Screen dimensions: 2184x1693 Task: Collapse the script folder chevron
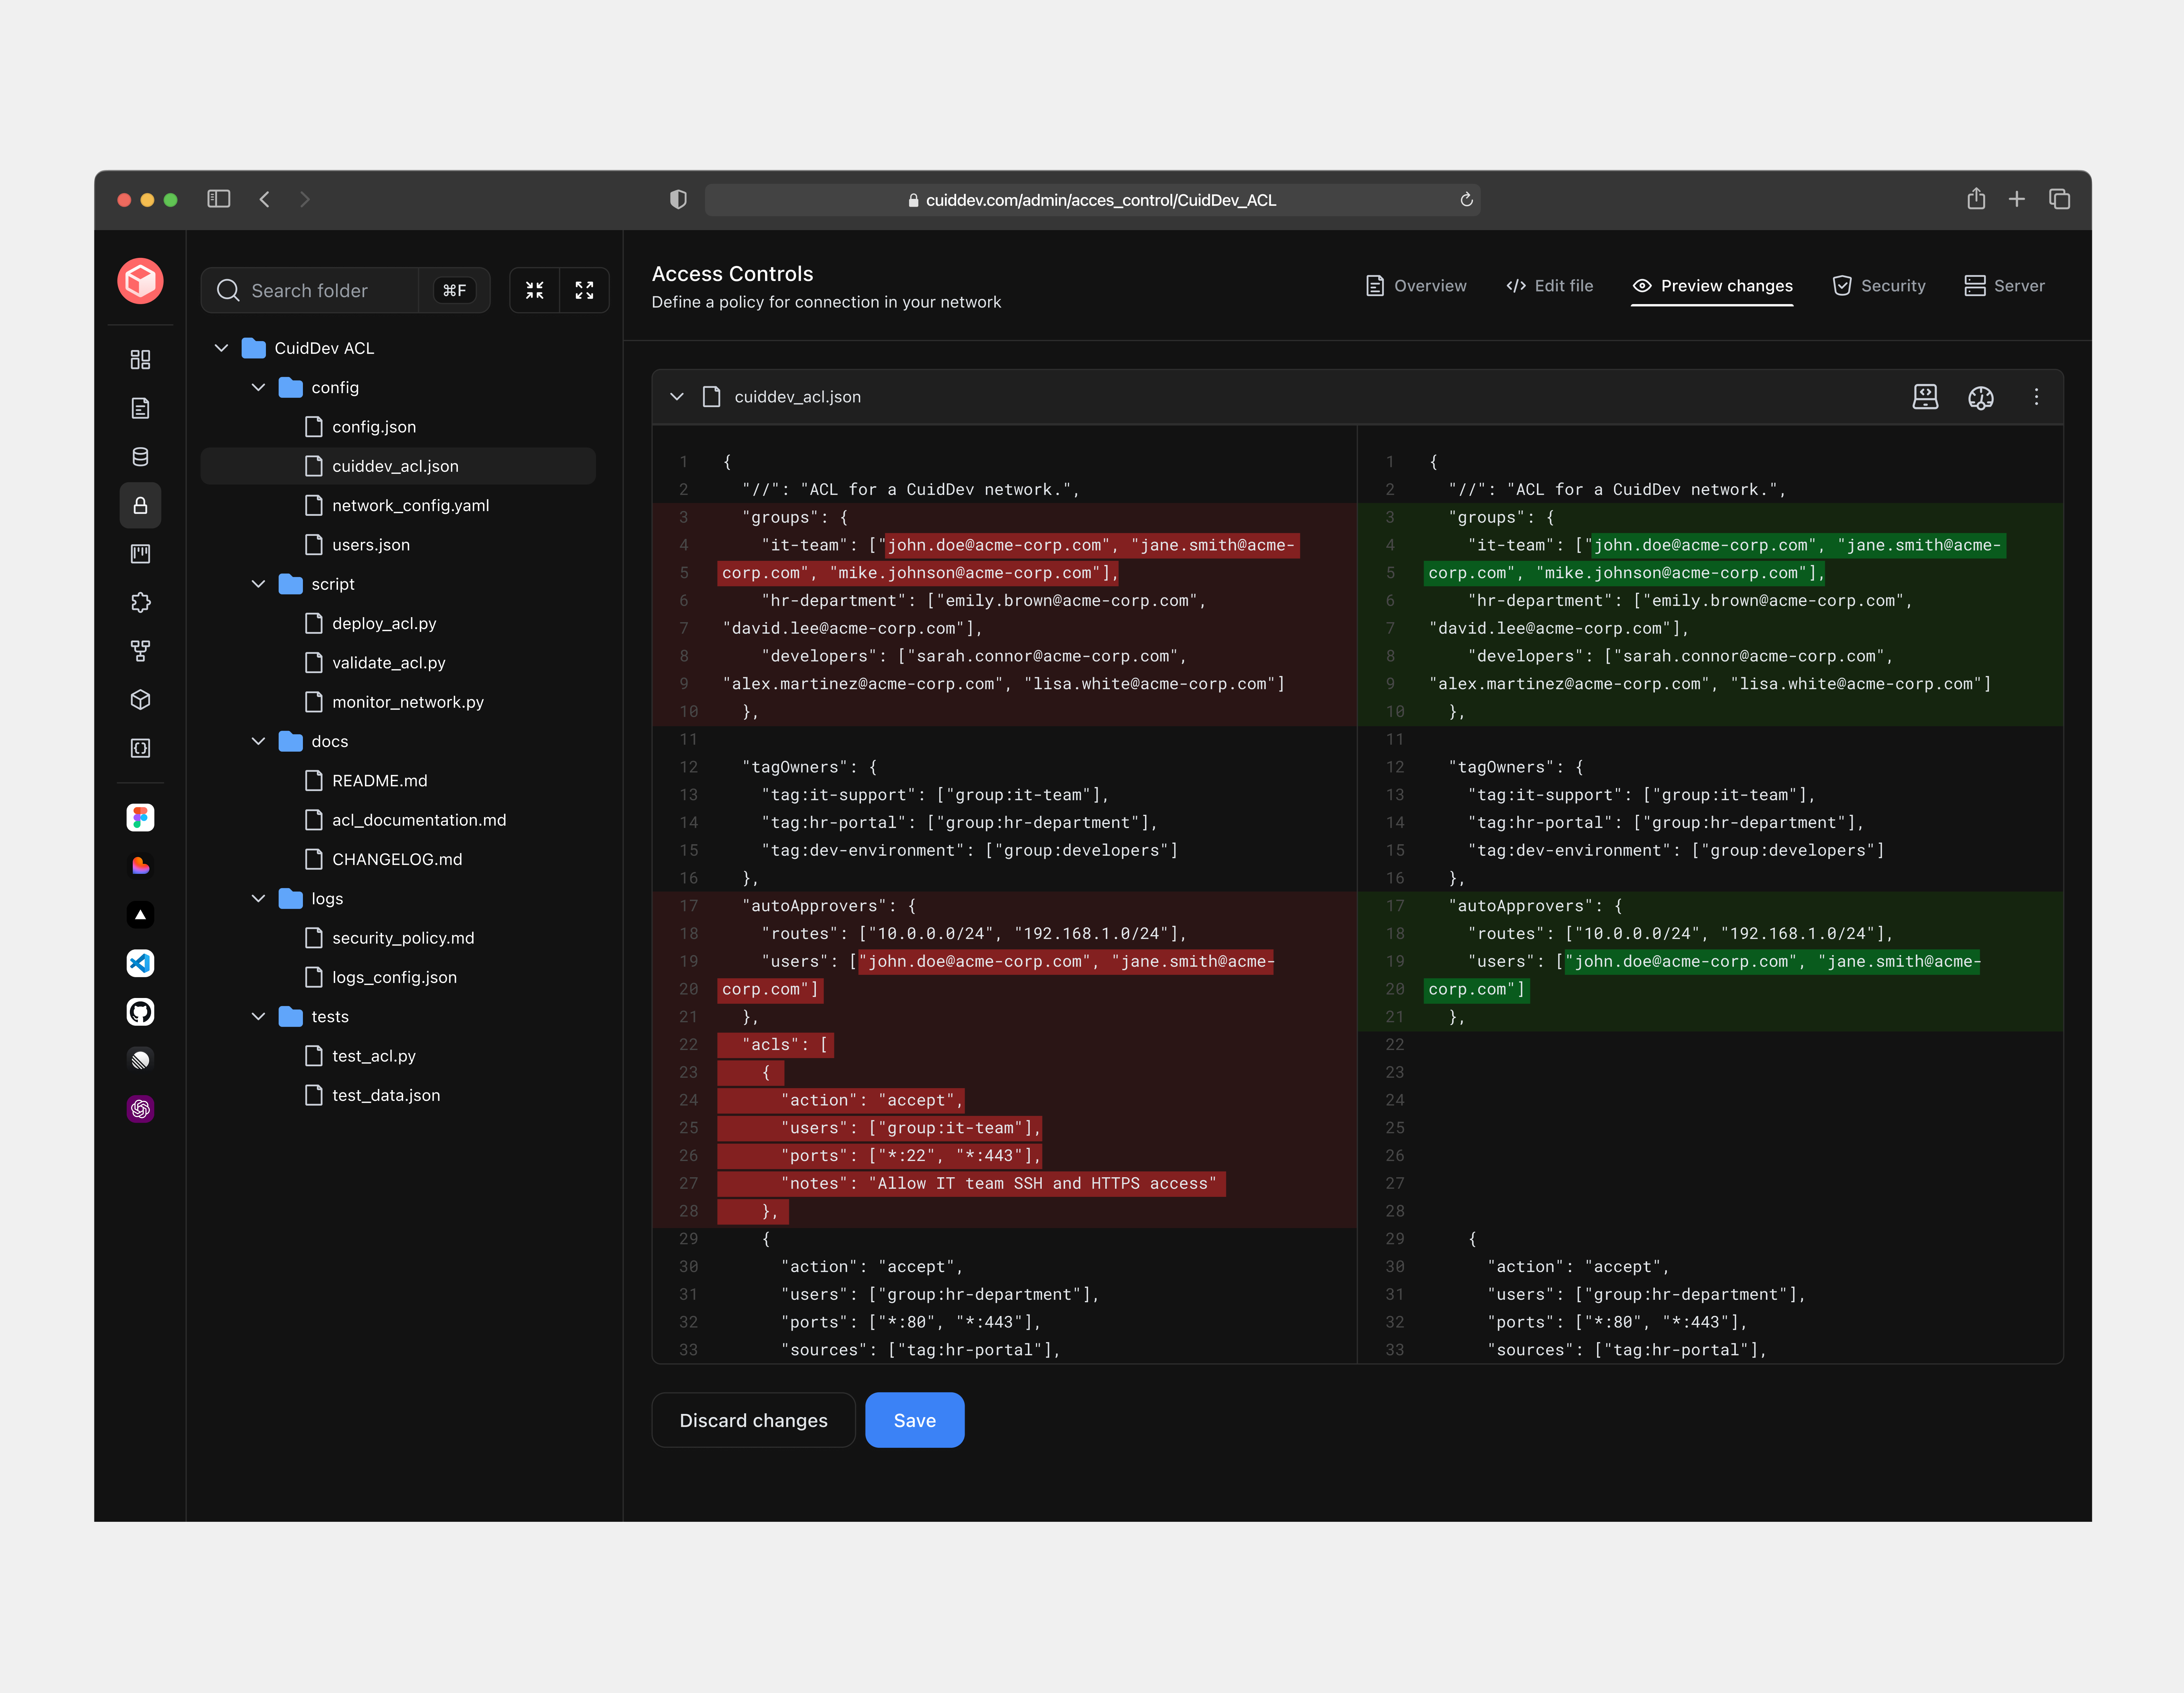(x=258, y=584)
